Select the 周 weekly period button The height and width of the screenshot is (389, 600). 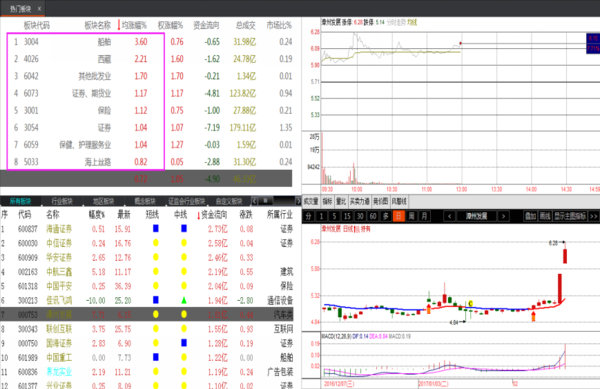pos(412,216)
